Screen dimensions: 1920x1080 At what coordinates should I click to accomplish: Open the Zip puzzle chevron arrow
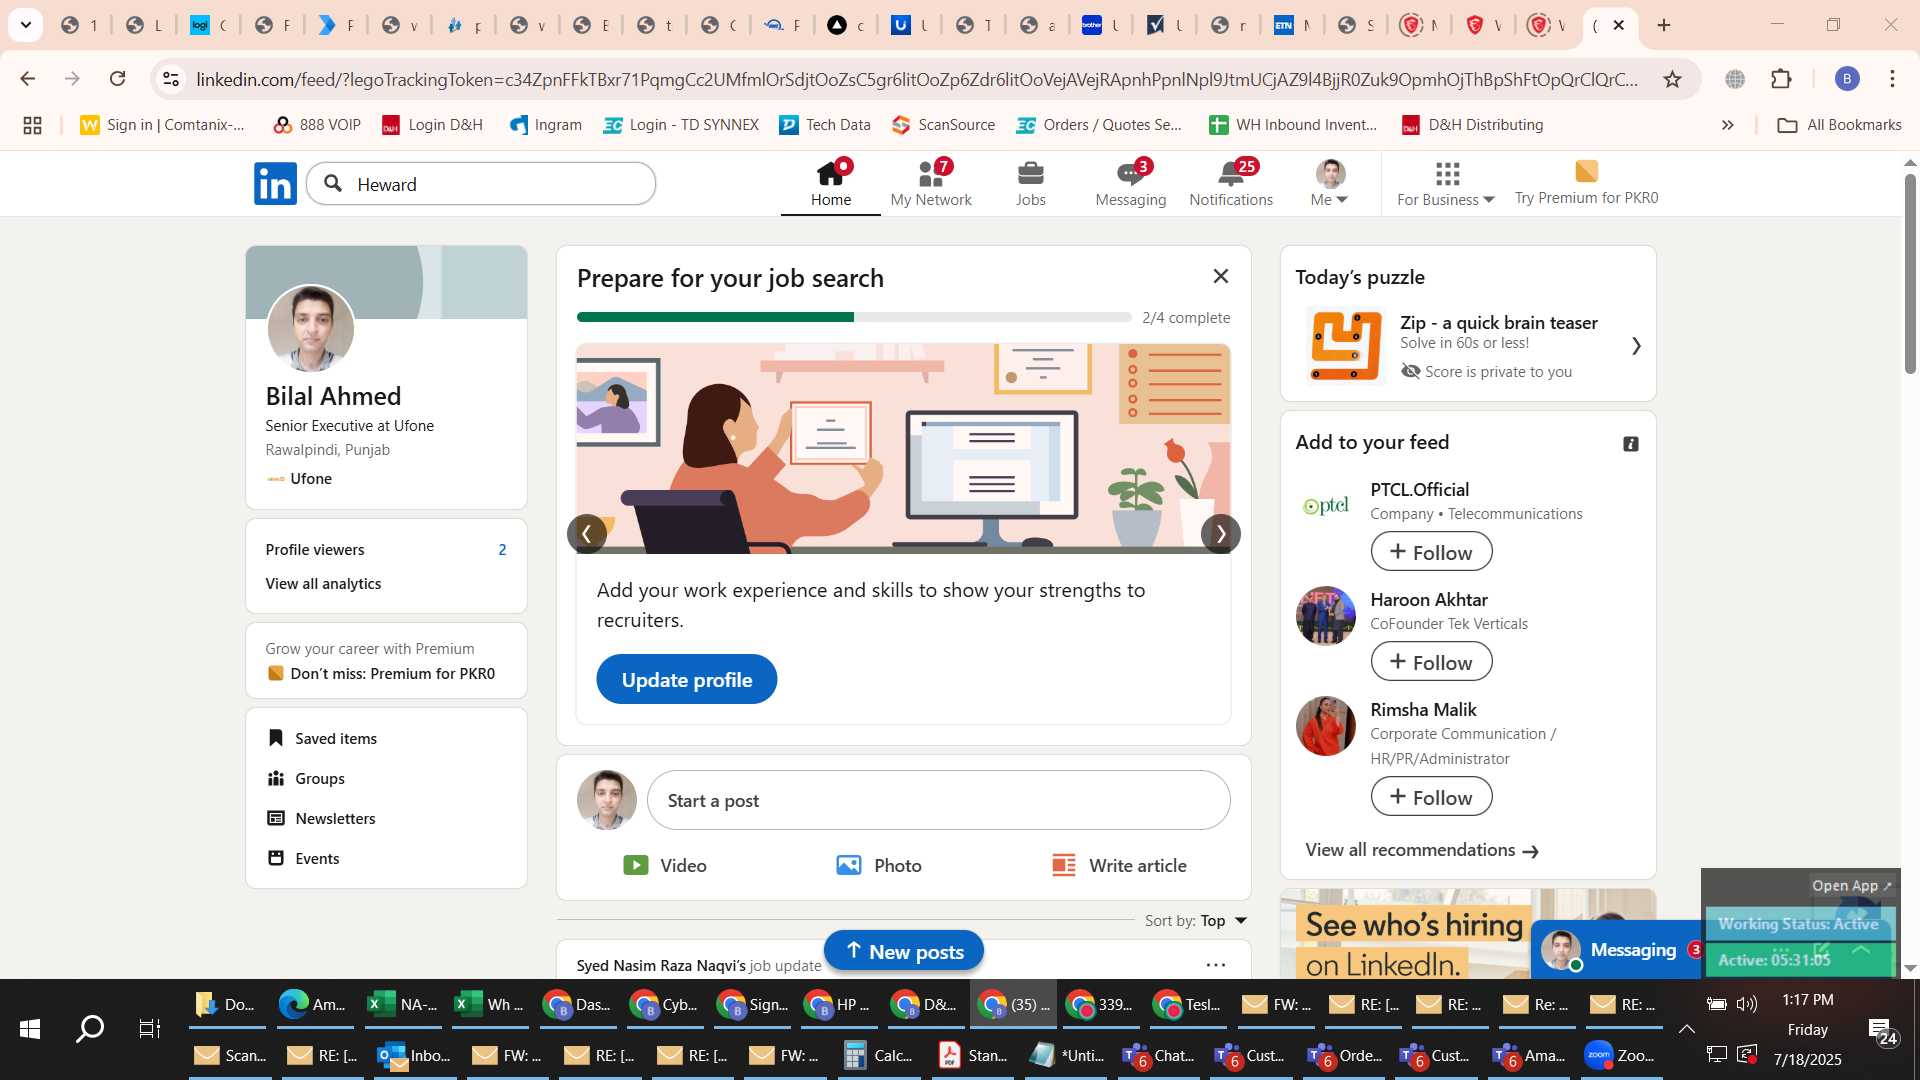click(x=1636, y=346)
